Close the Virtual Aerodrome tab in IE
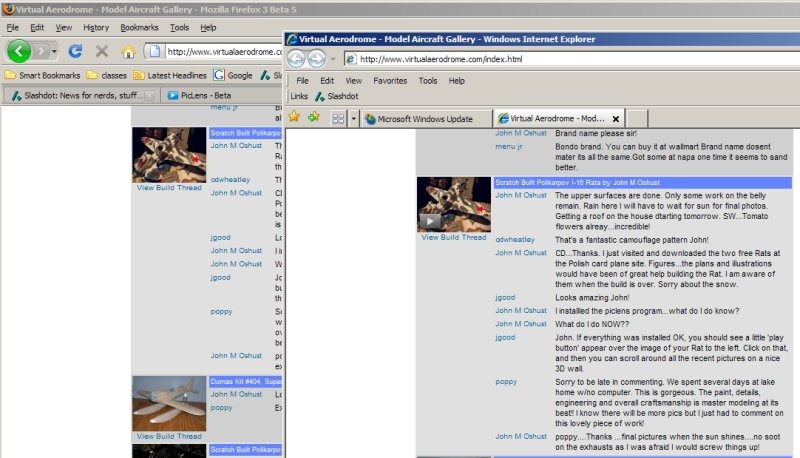This screenshot has width=800, height=458. tap(616, 119)
